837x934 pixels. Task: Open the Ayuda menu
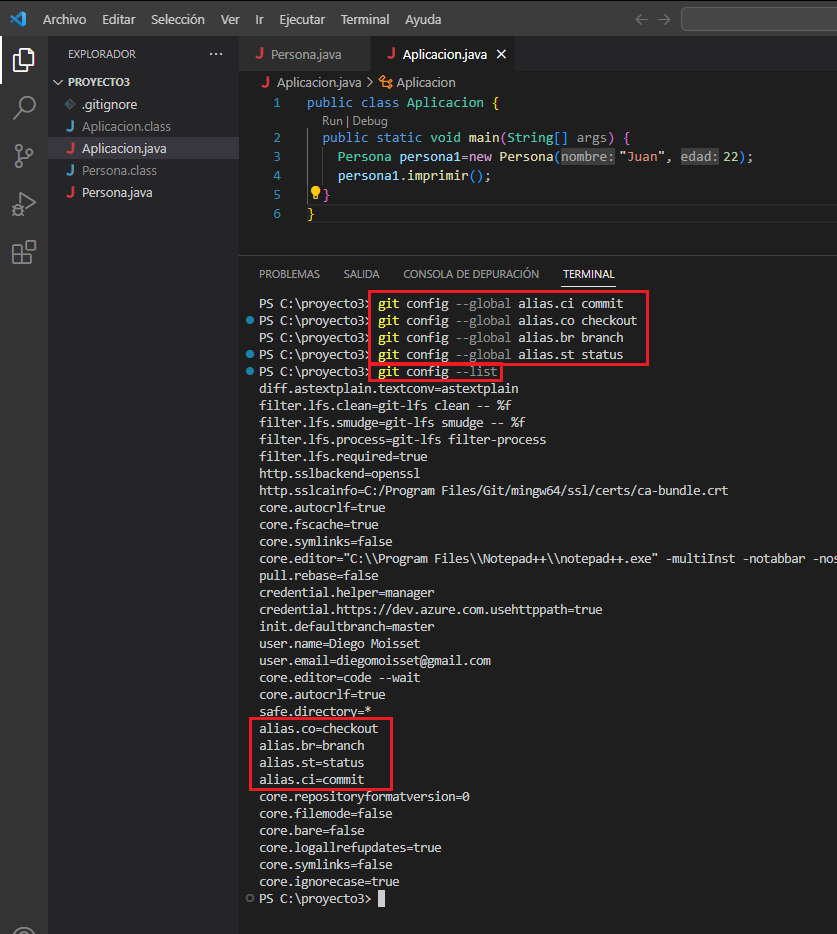pos(423,20)
